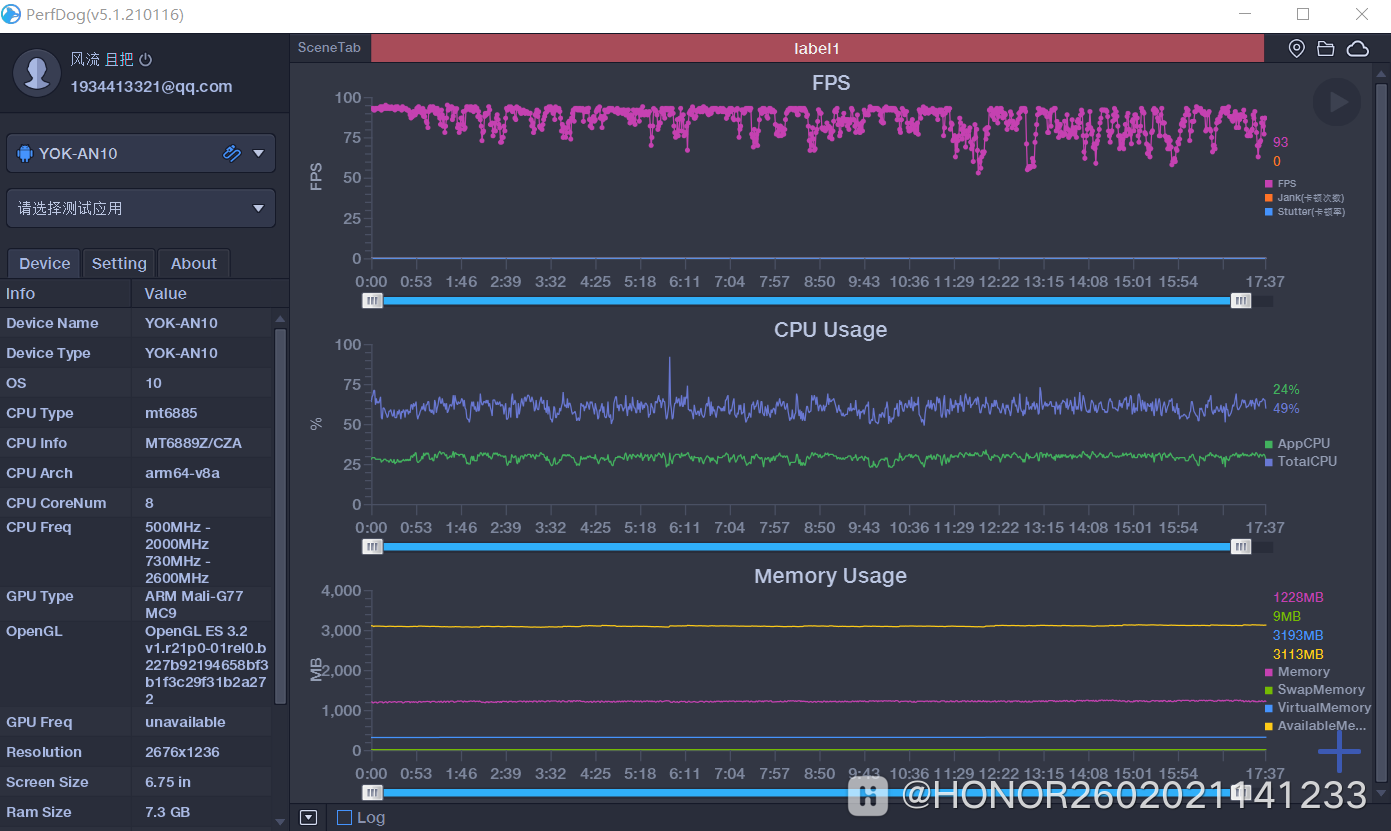Click the user avatar icon
The height and width of the screenshot is (831, 1391).
(x=38, y=73)
